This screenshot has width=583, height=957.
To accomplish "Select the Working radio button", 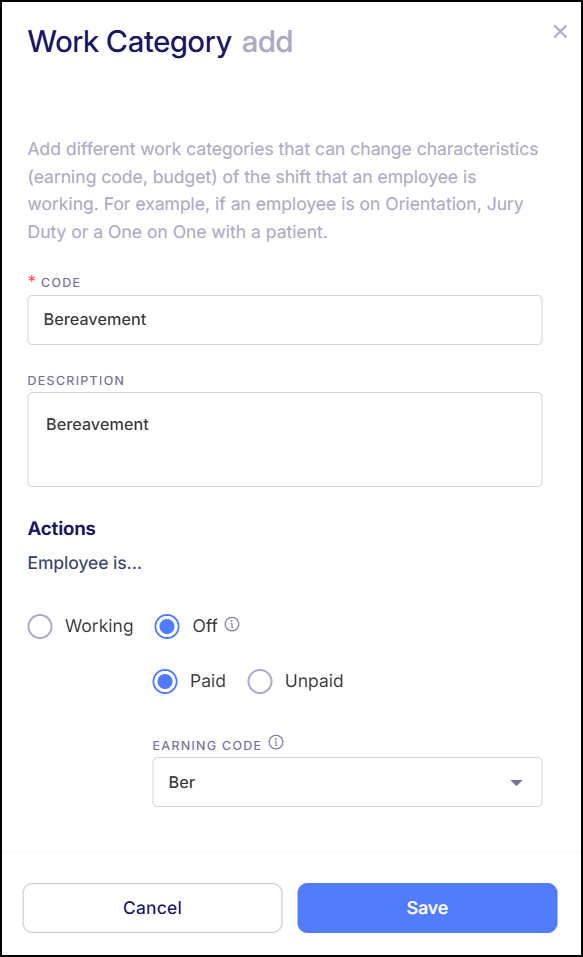I will pos(40,626).
